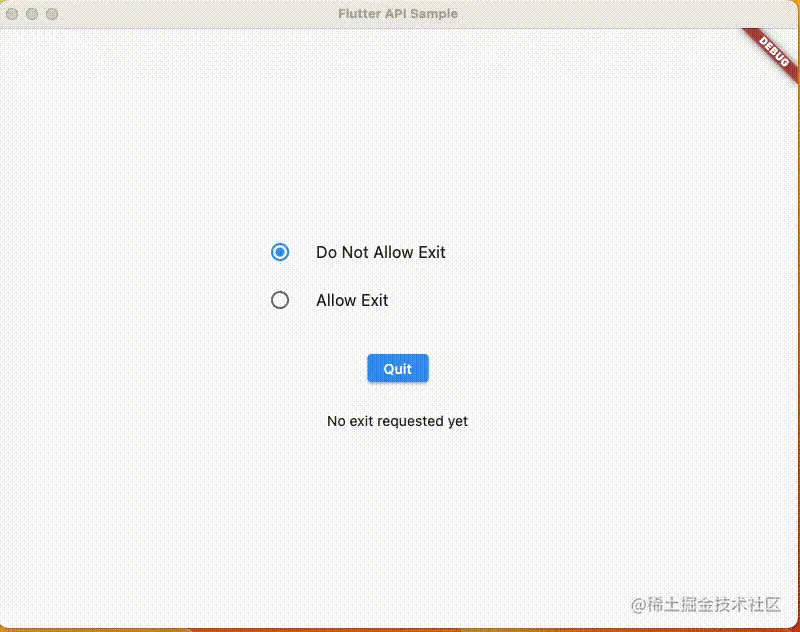800x632 pixels.
Task: Tap the filled circle beside 'Do Not Allow Exit'
Action: coord(280,252)
